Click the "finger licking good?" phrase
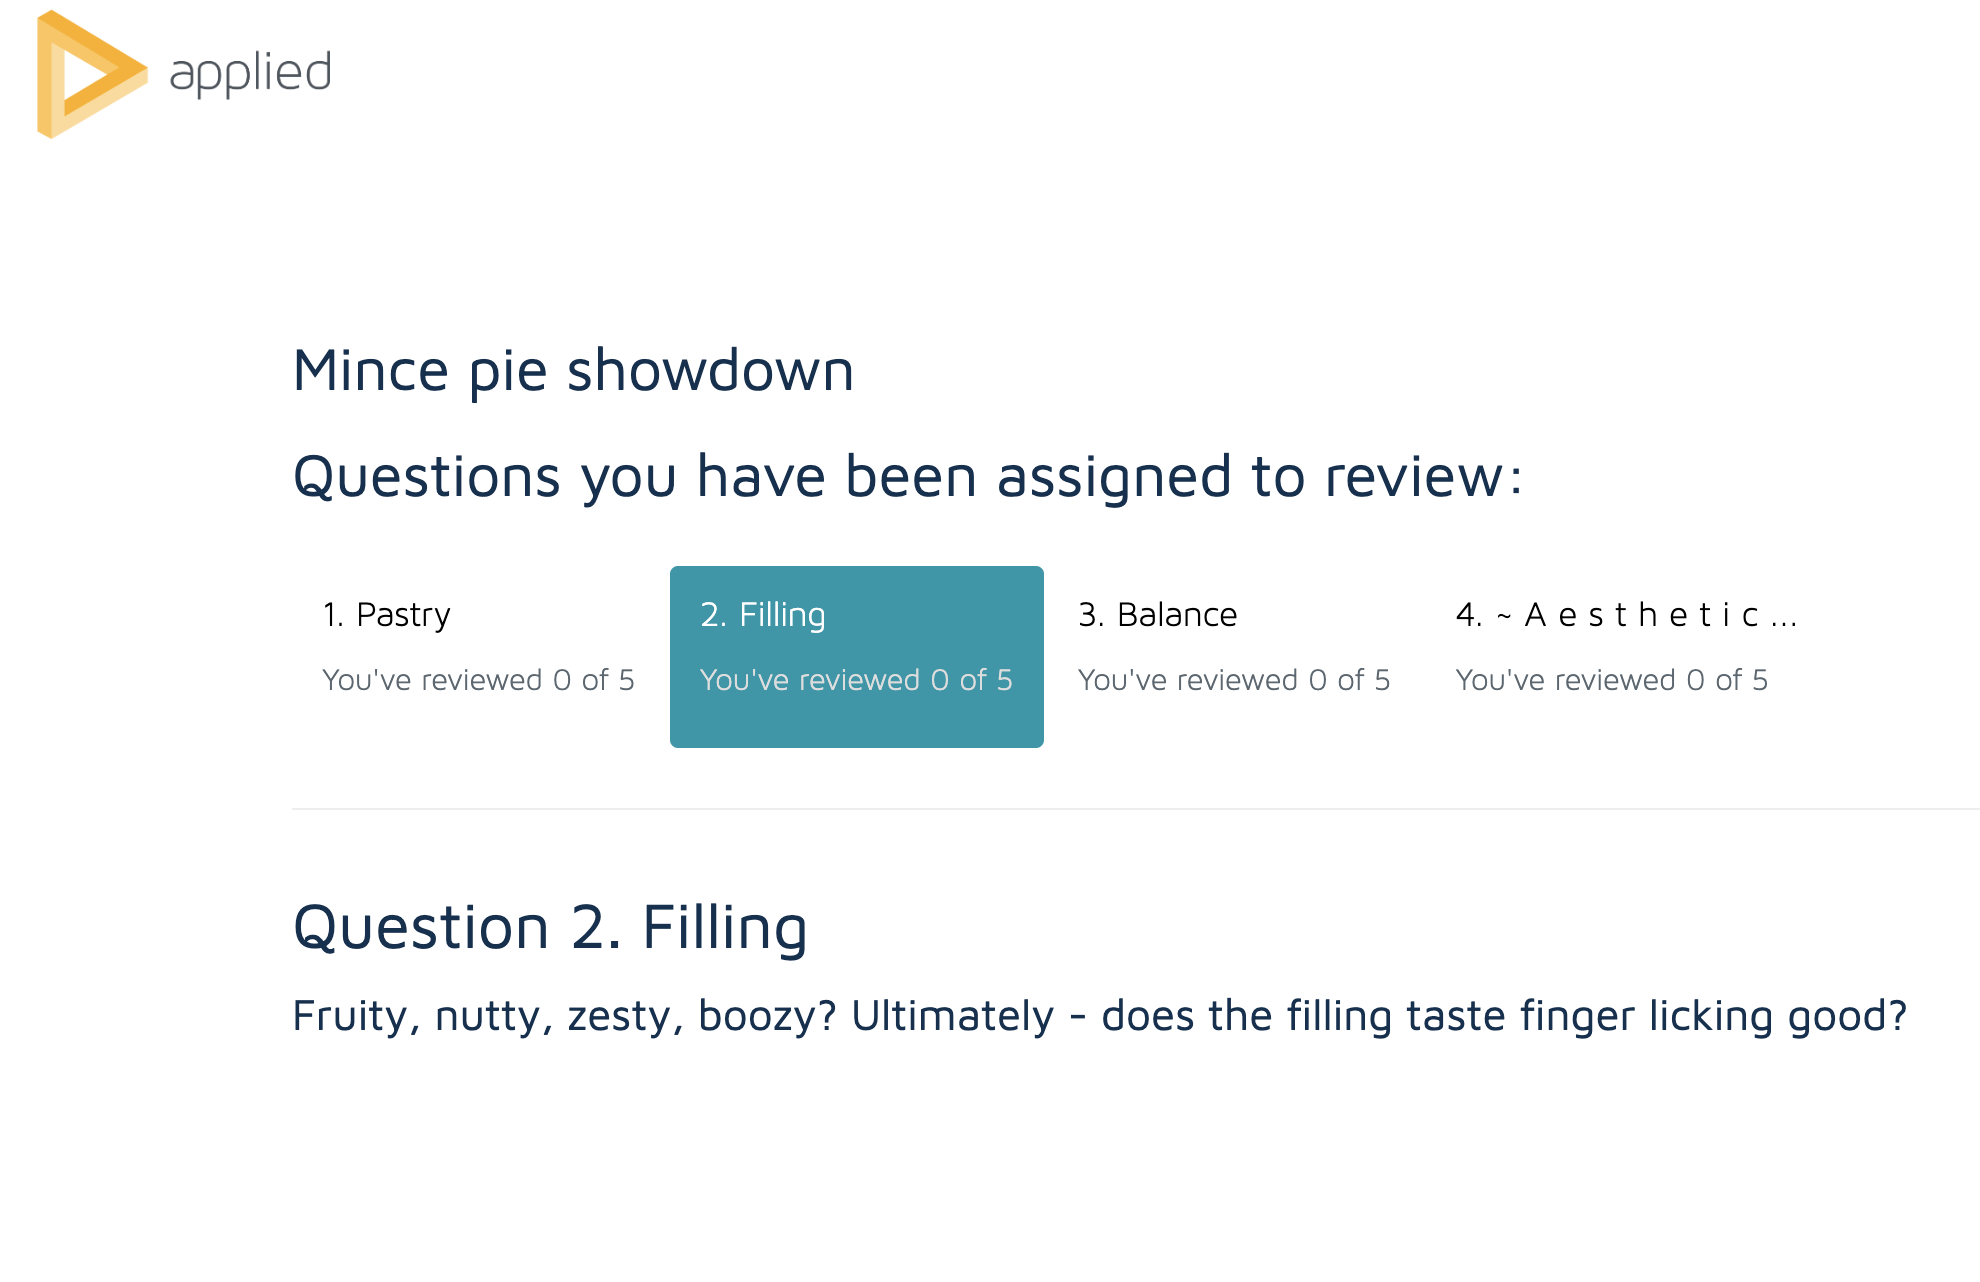 tap(1713, 1016)
